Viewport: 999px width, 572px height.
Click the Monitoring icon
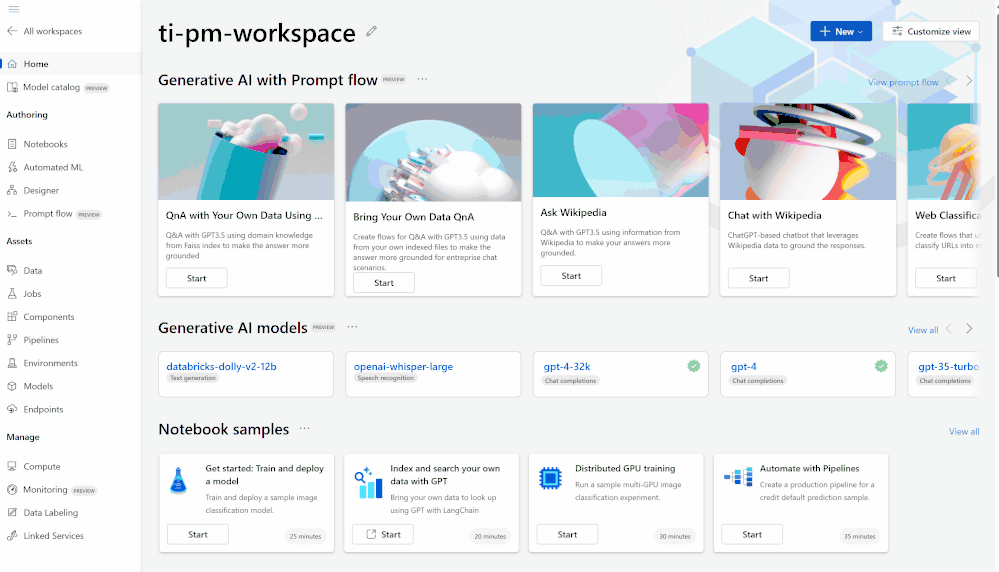click(x=12, y=489)
